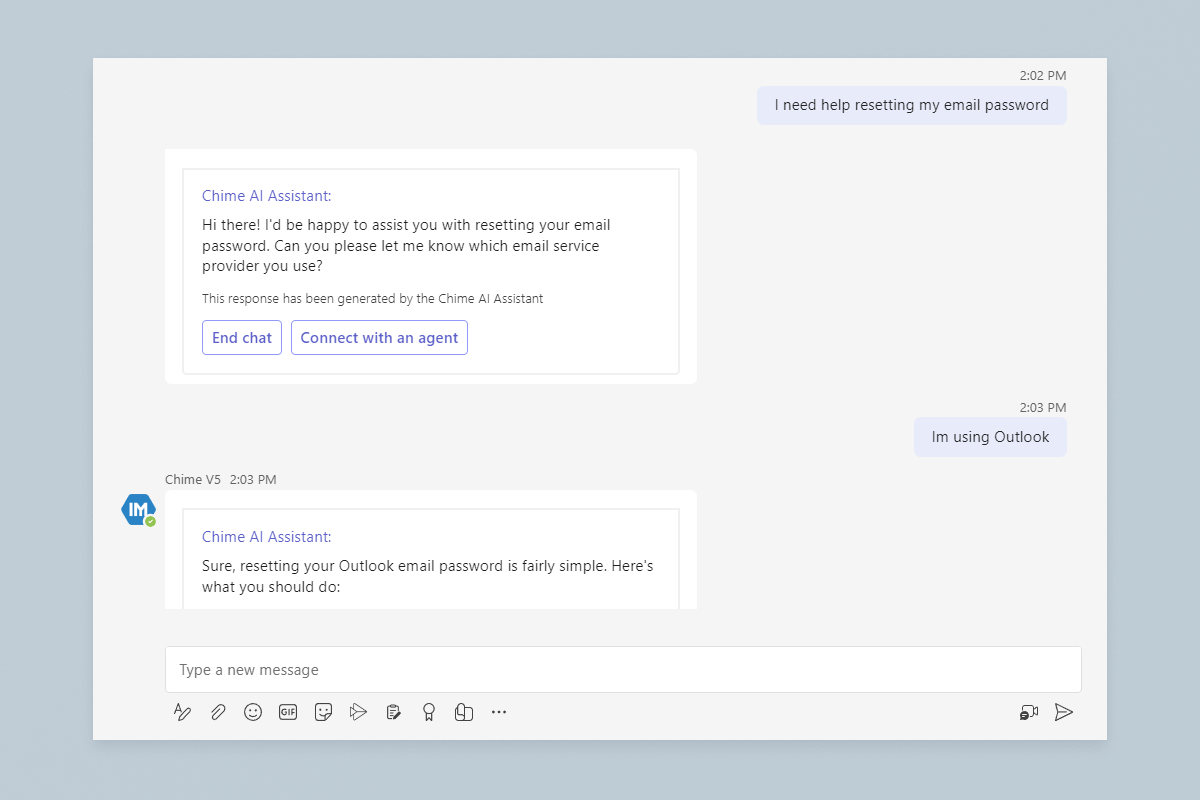Click End chat in the assistant card
1200x800 pixels.
(x=241, y=337)
